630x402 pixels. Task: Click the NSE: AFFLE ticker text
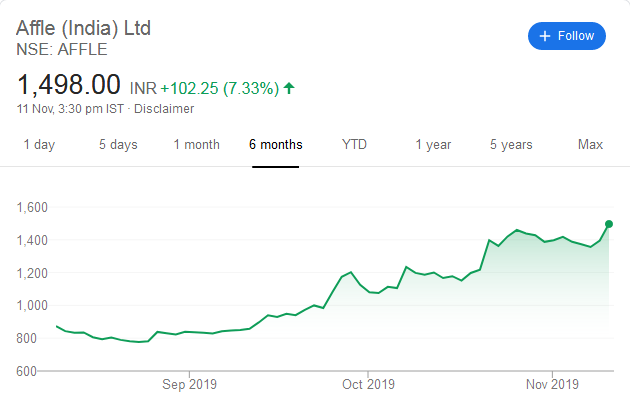tap(61, 48)
